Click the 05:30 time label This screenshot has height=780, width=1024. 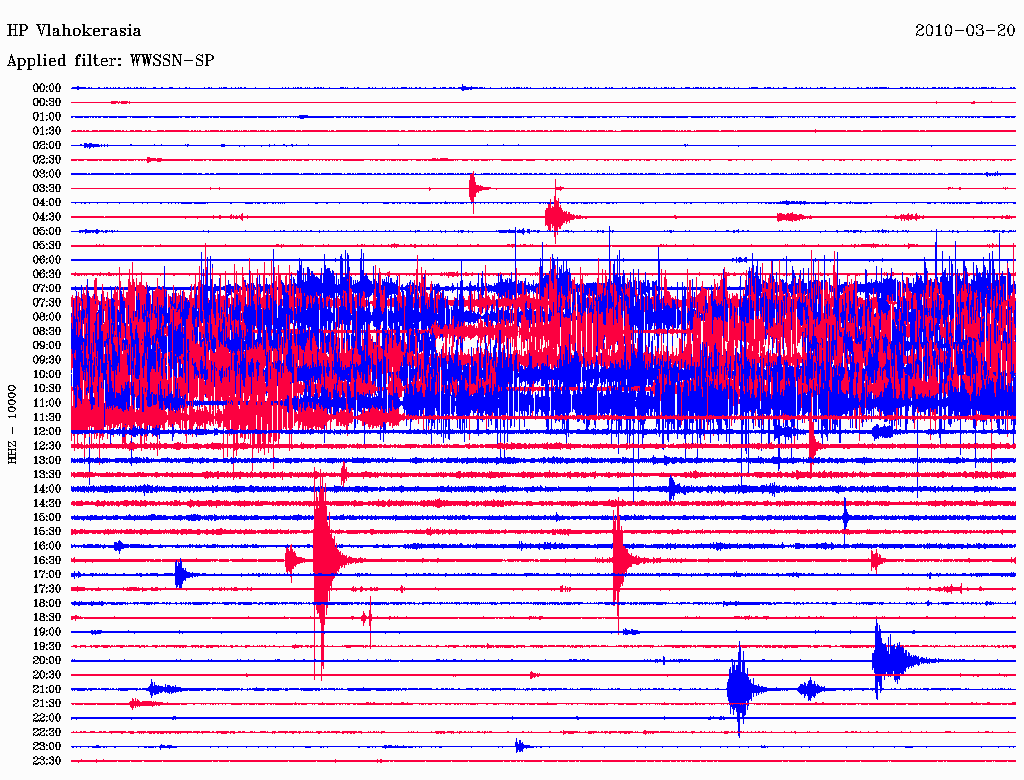47,246
